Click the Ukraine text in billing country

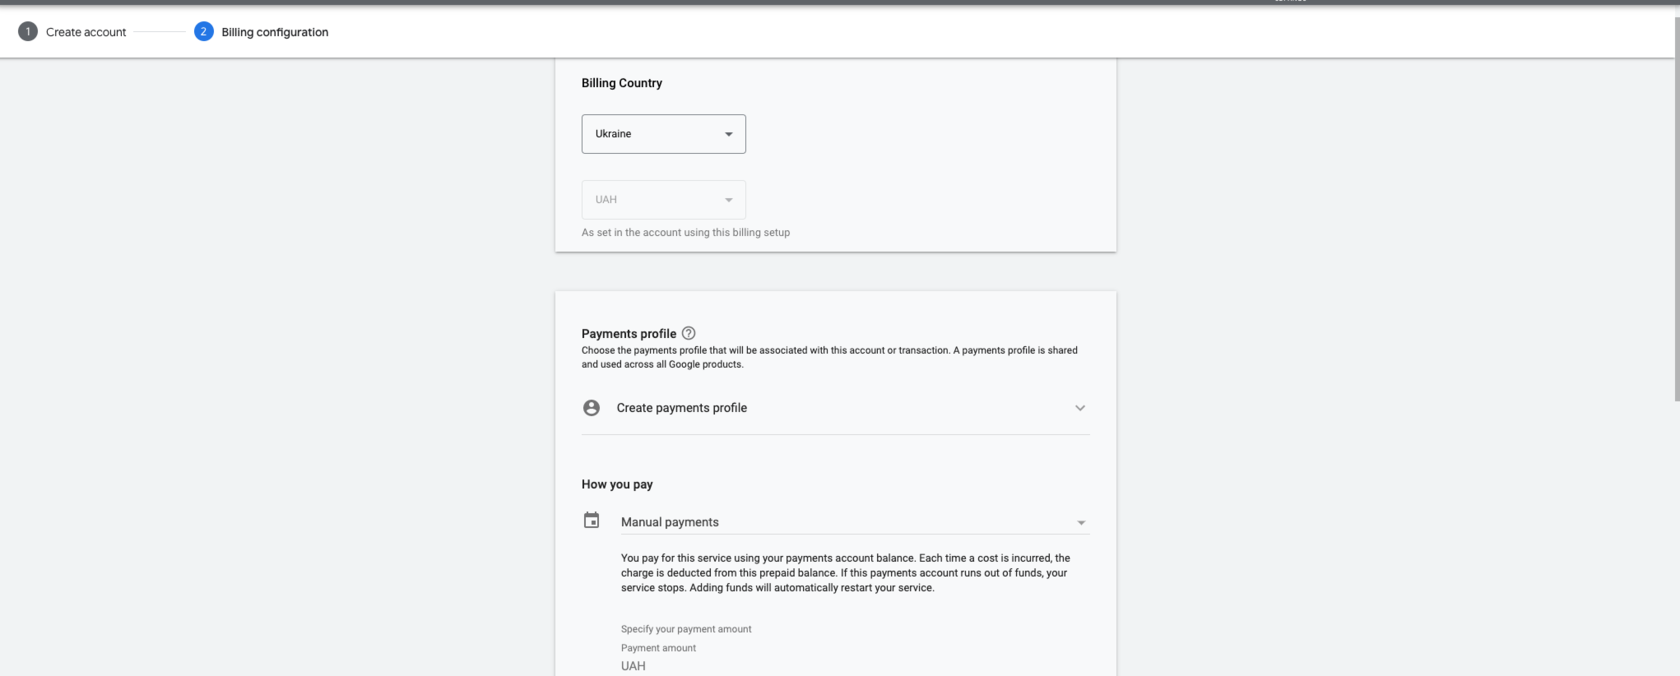click(x=614, y=134)
